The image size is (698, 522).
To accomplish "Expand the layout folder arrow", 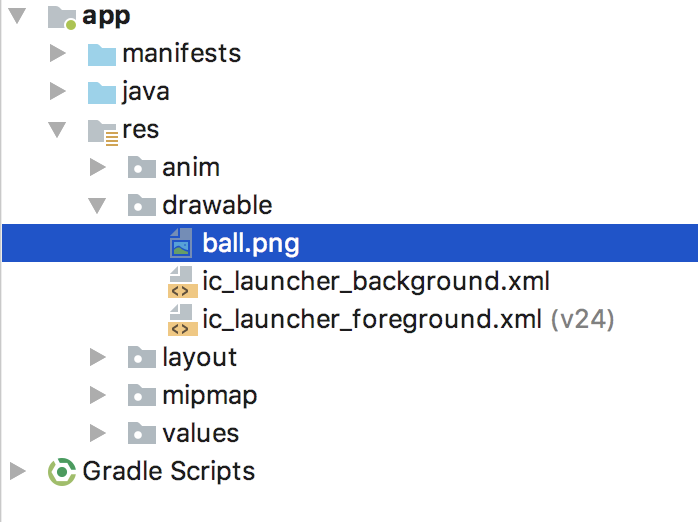I will point(97,357).
